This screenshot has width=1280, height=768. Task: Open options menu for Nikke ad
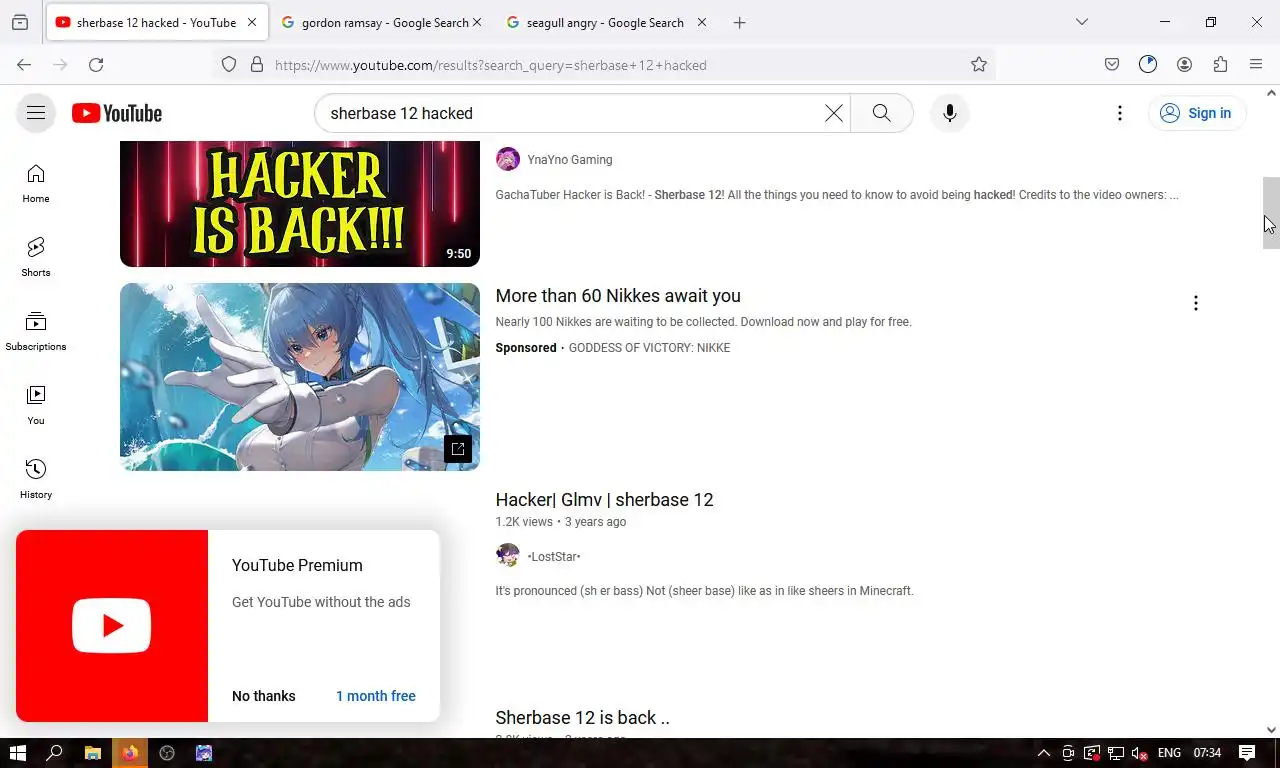coord(1195,303)
